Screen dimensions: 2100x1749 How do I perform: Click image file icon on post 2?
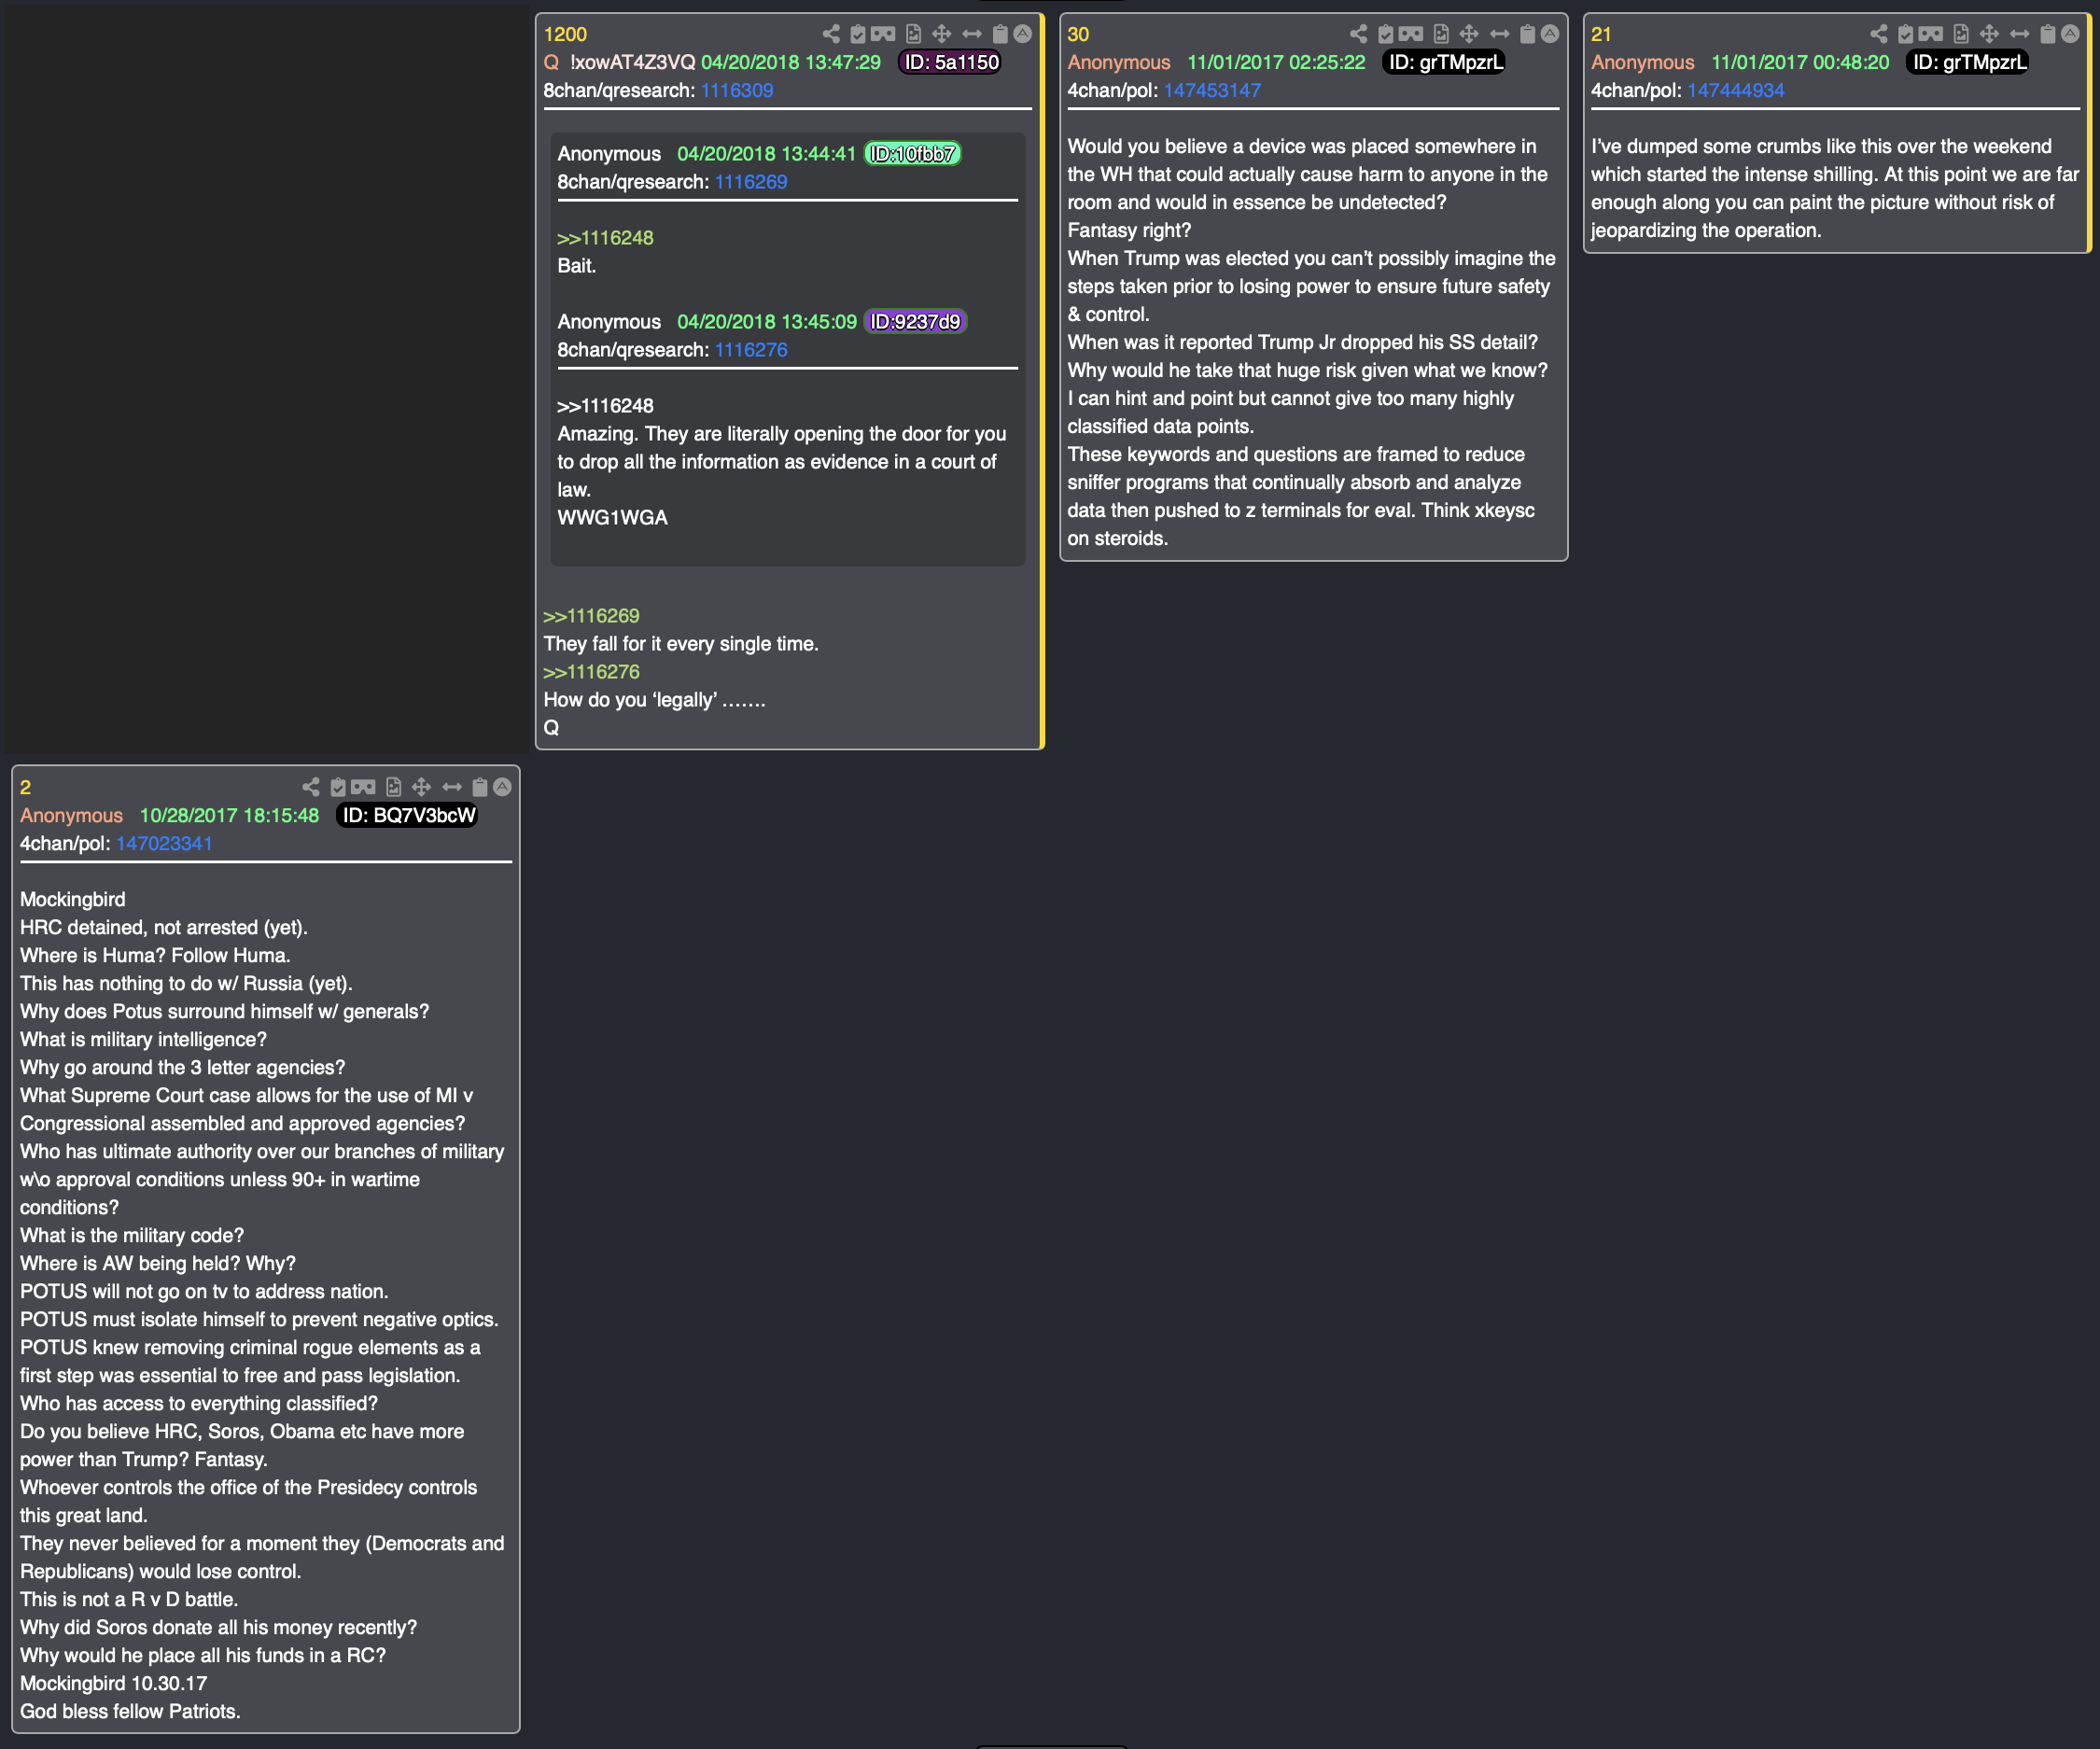393,787
